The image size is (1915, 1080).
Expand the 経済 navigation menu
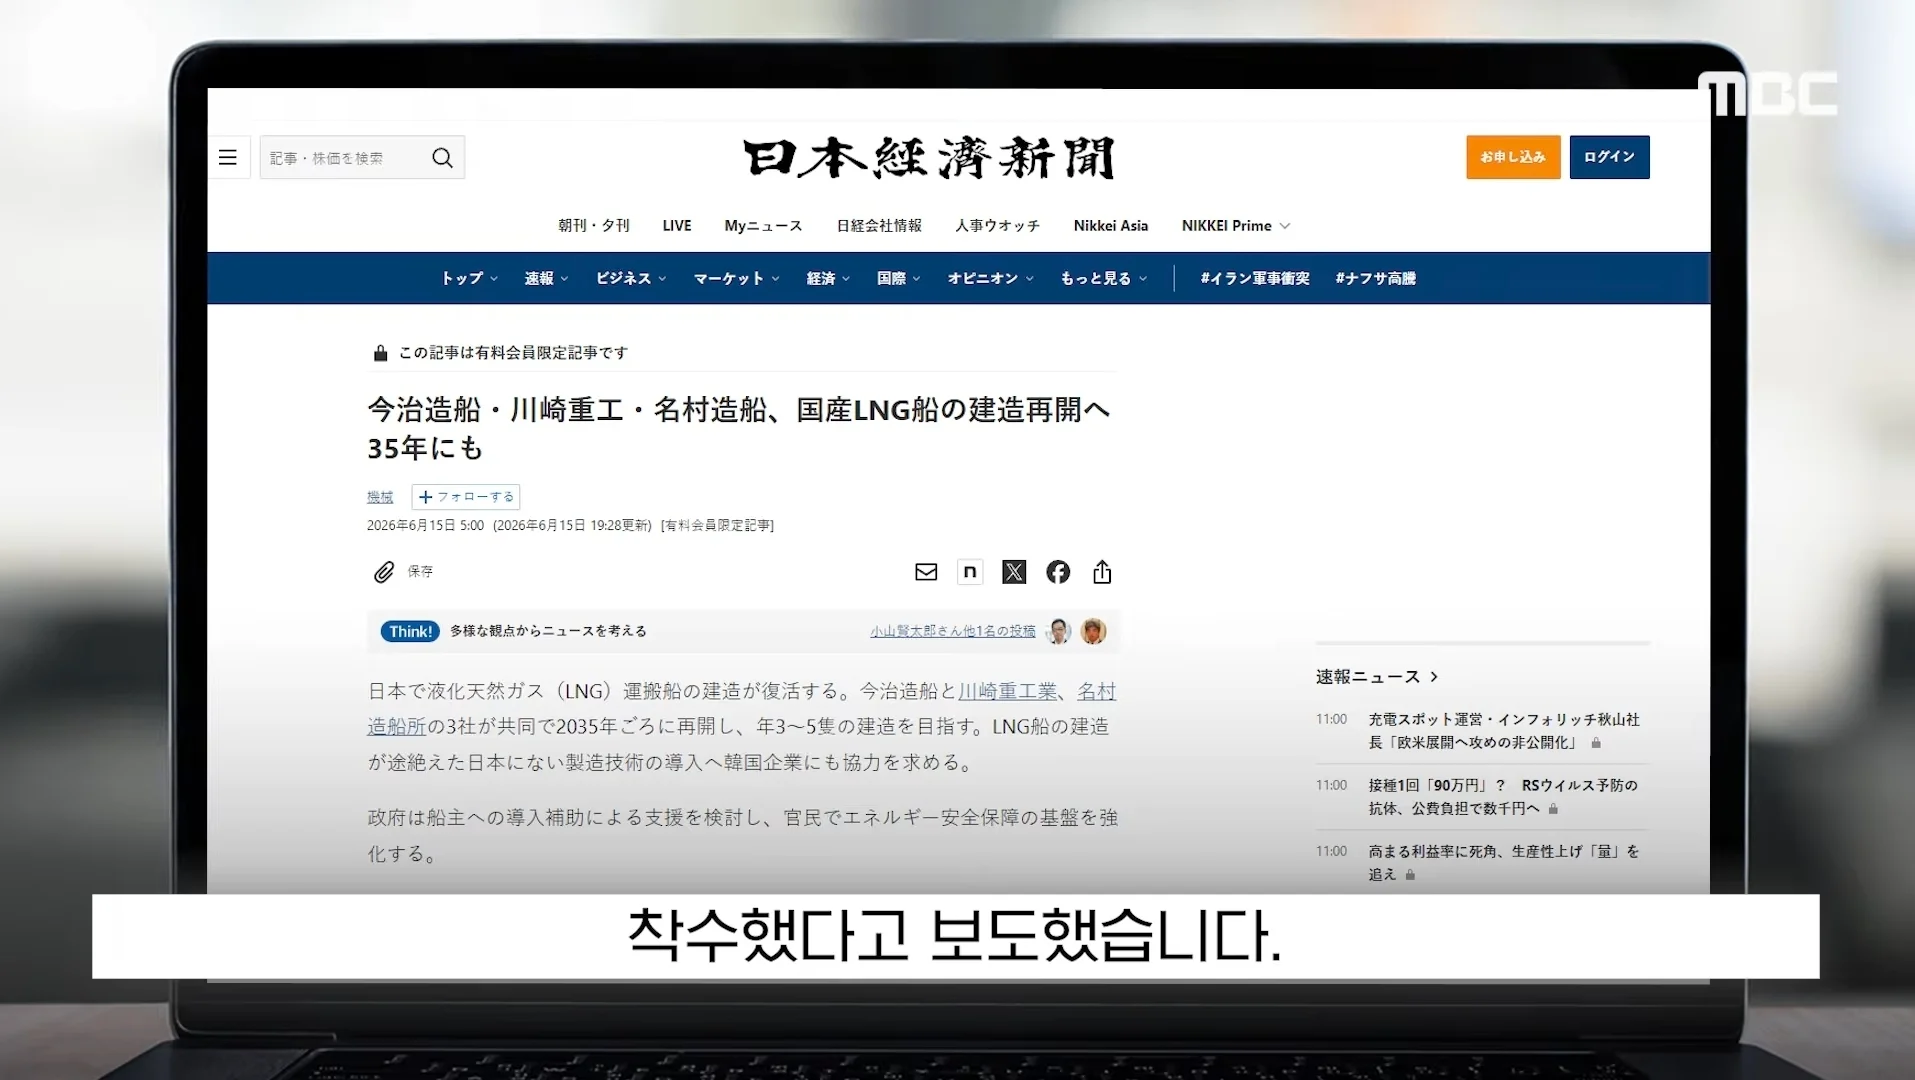point(828,278)
